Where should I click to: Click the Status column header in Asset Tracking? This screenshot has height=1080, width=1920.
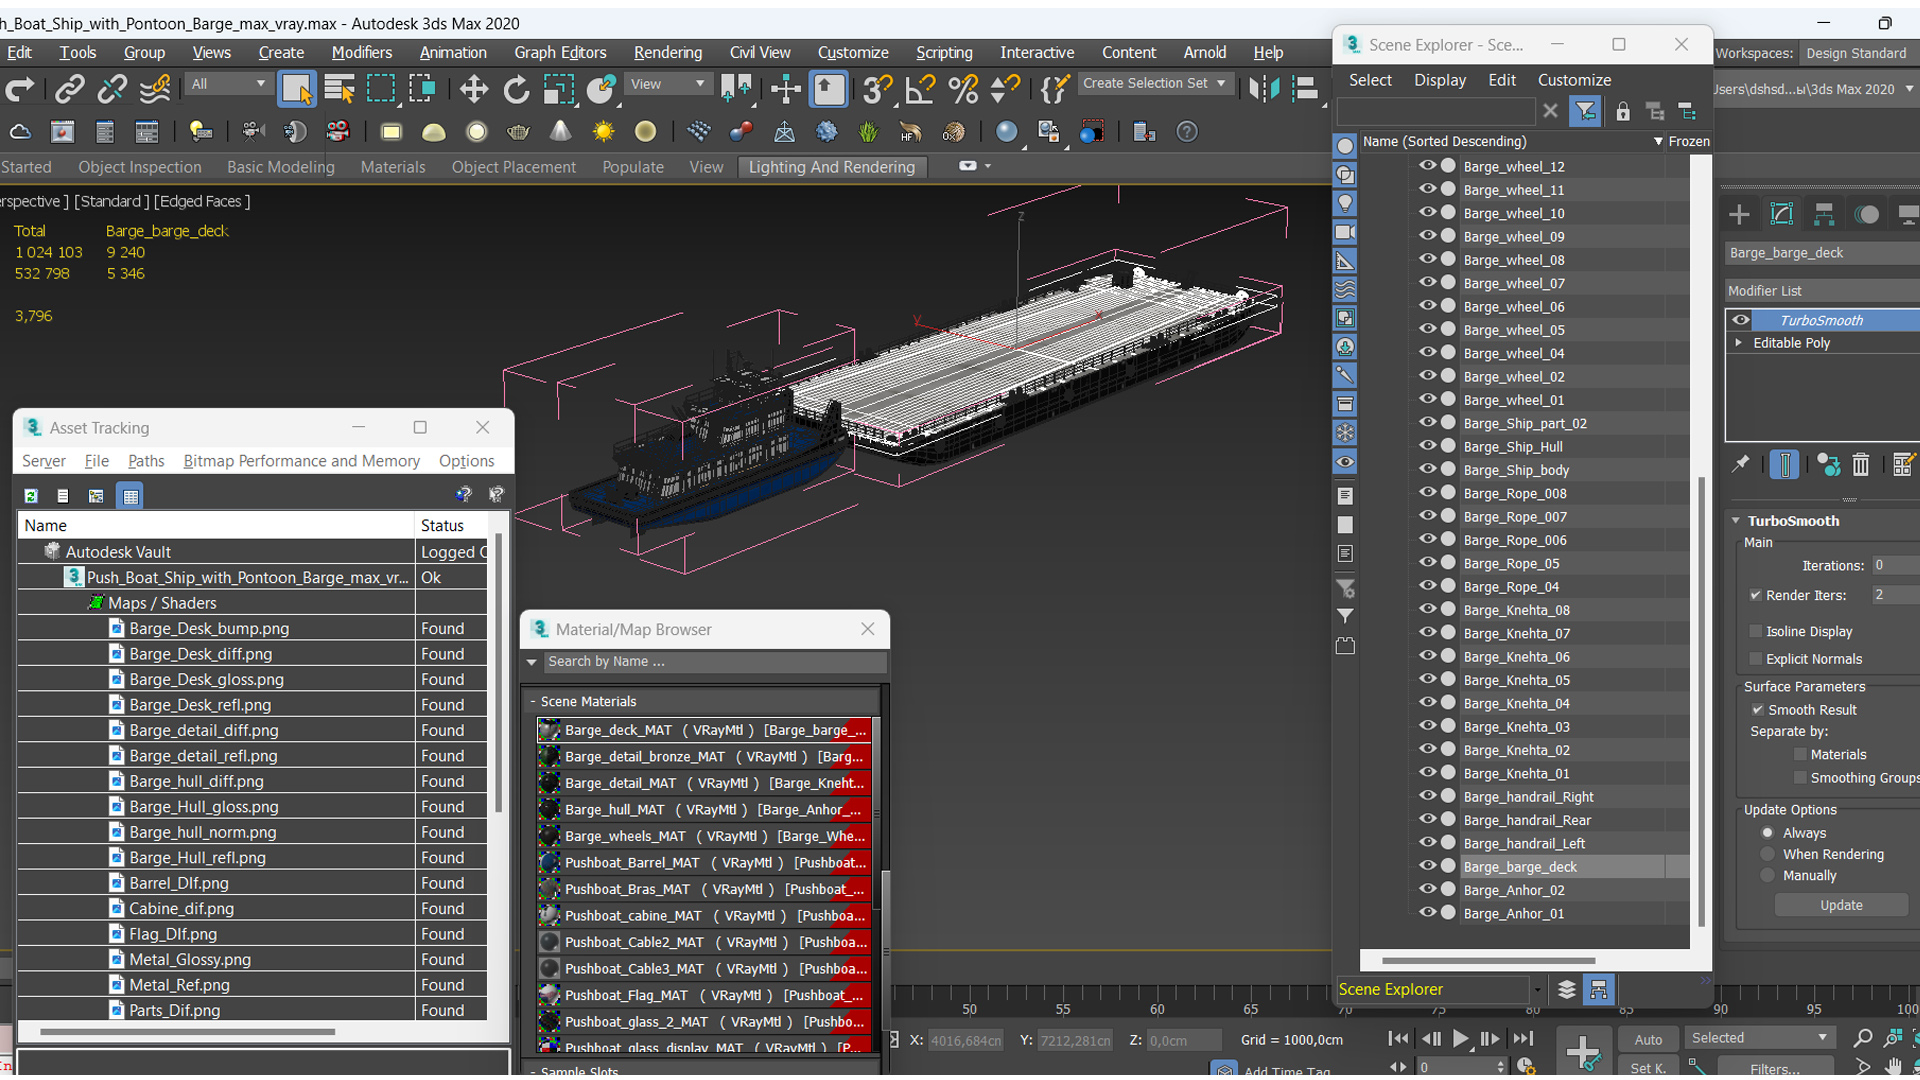[x=452, y=525]
